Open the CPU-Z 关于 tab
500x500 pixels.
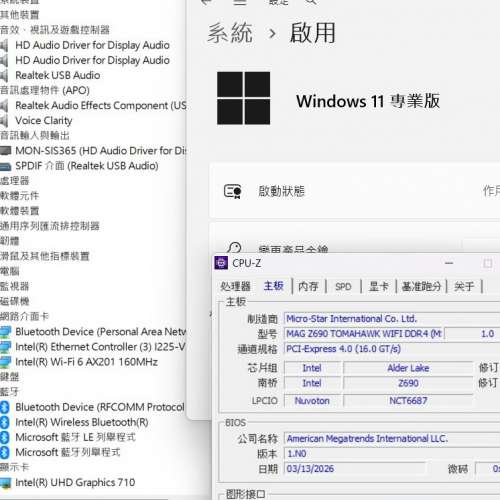click(464, 286)
